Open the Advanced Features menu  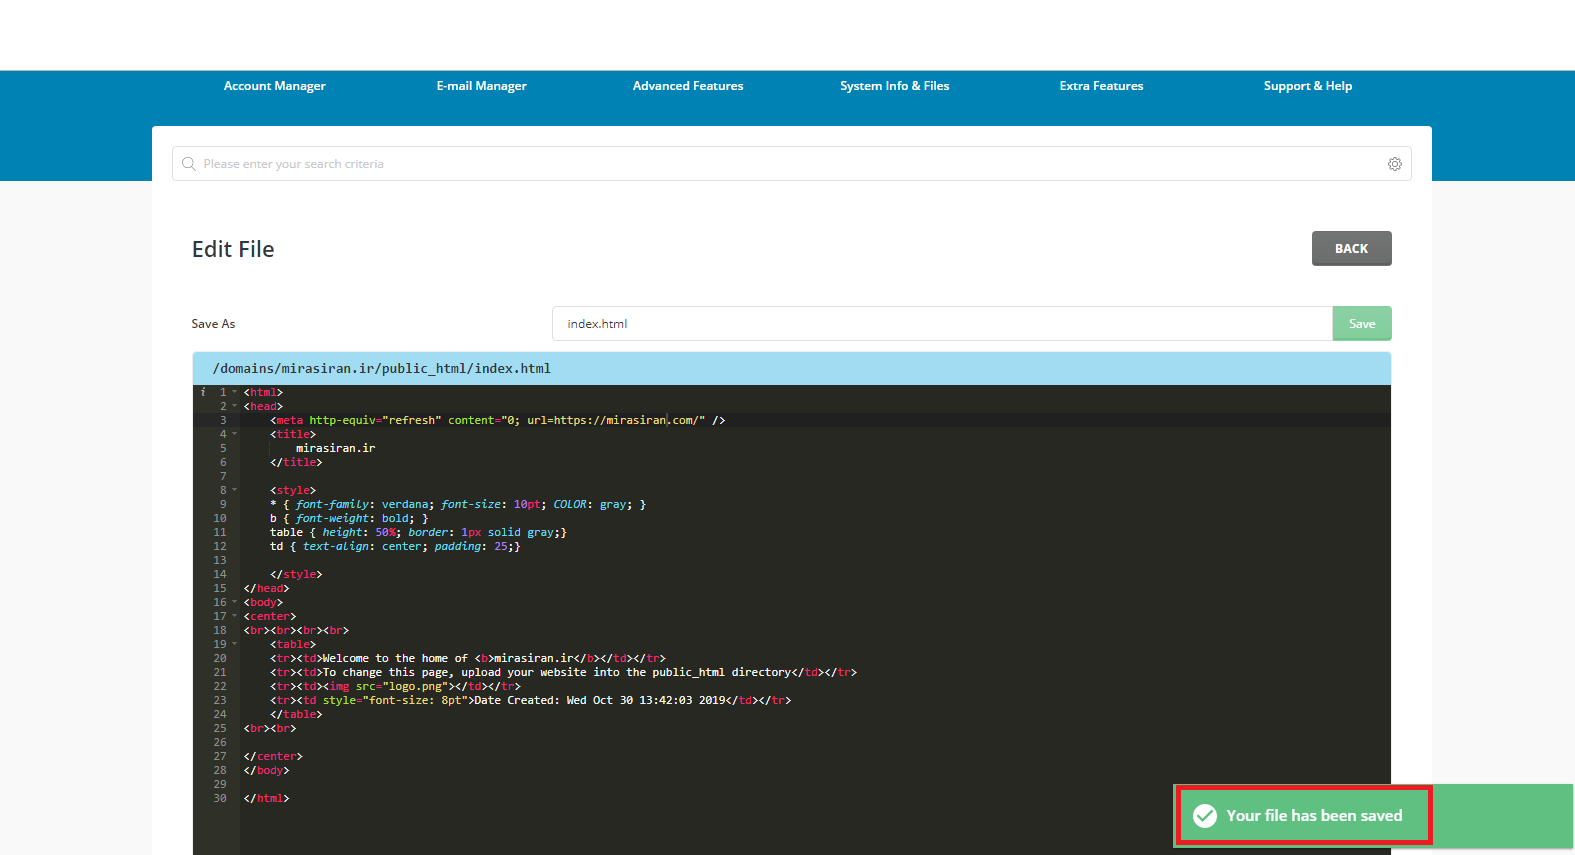click(688, 86)
